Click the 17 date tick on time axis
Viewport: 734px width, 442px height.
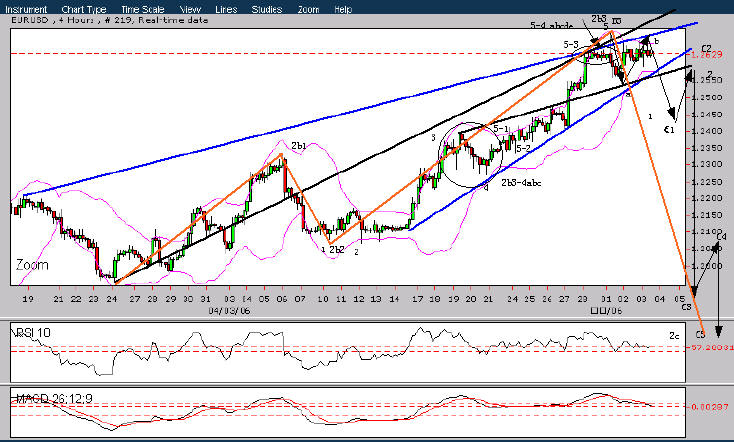click(417, 299)
